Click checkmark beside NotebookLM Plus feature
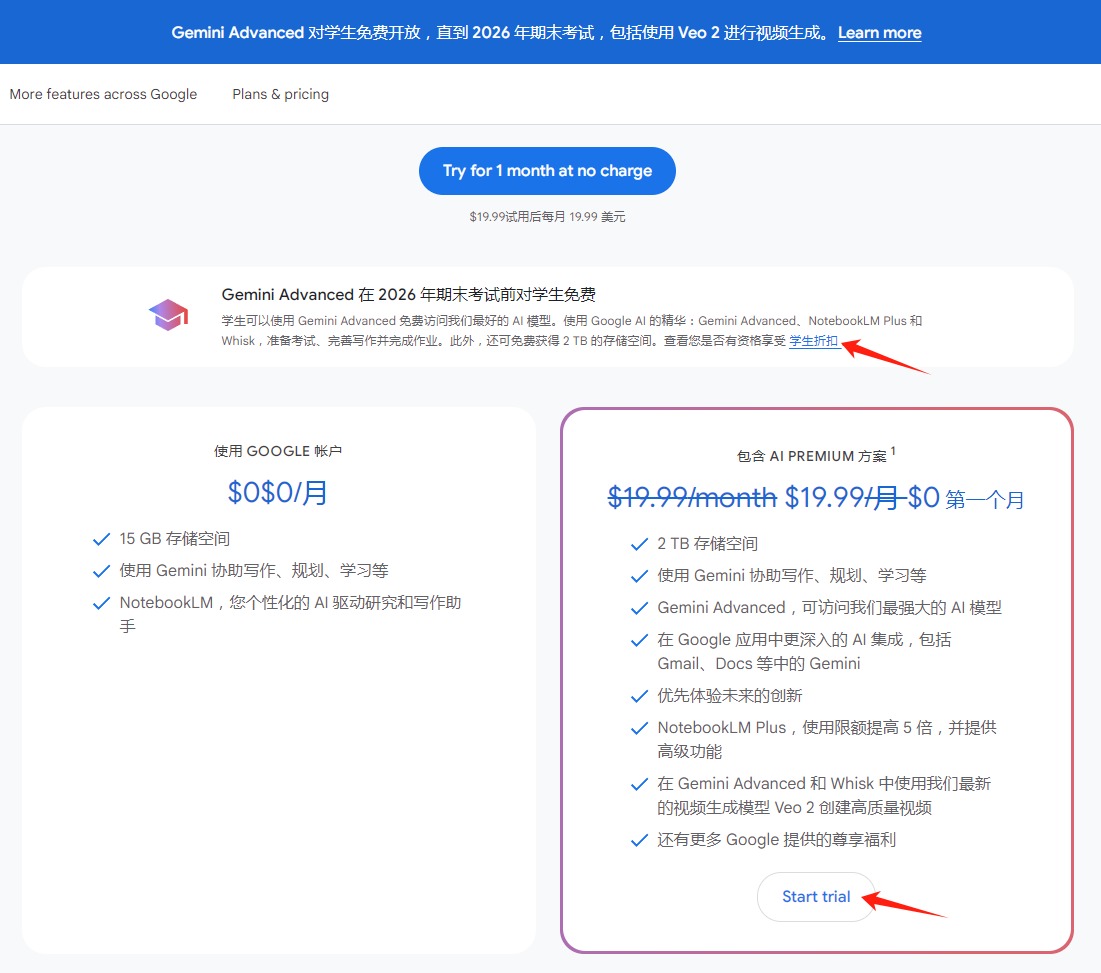Viewport: 1101px width, 973px height. coord(639,728)
